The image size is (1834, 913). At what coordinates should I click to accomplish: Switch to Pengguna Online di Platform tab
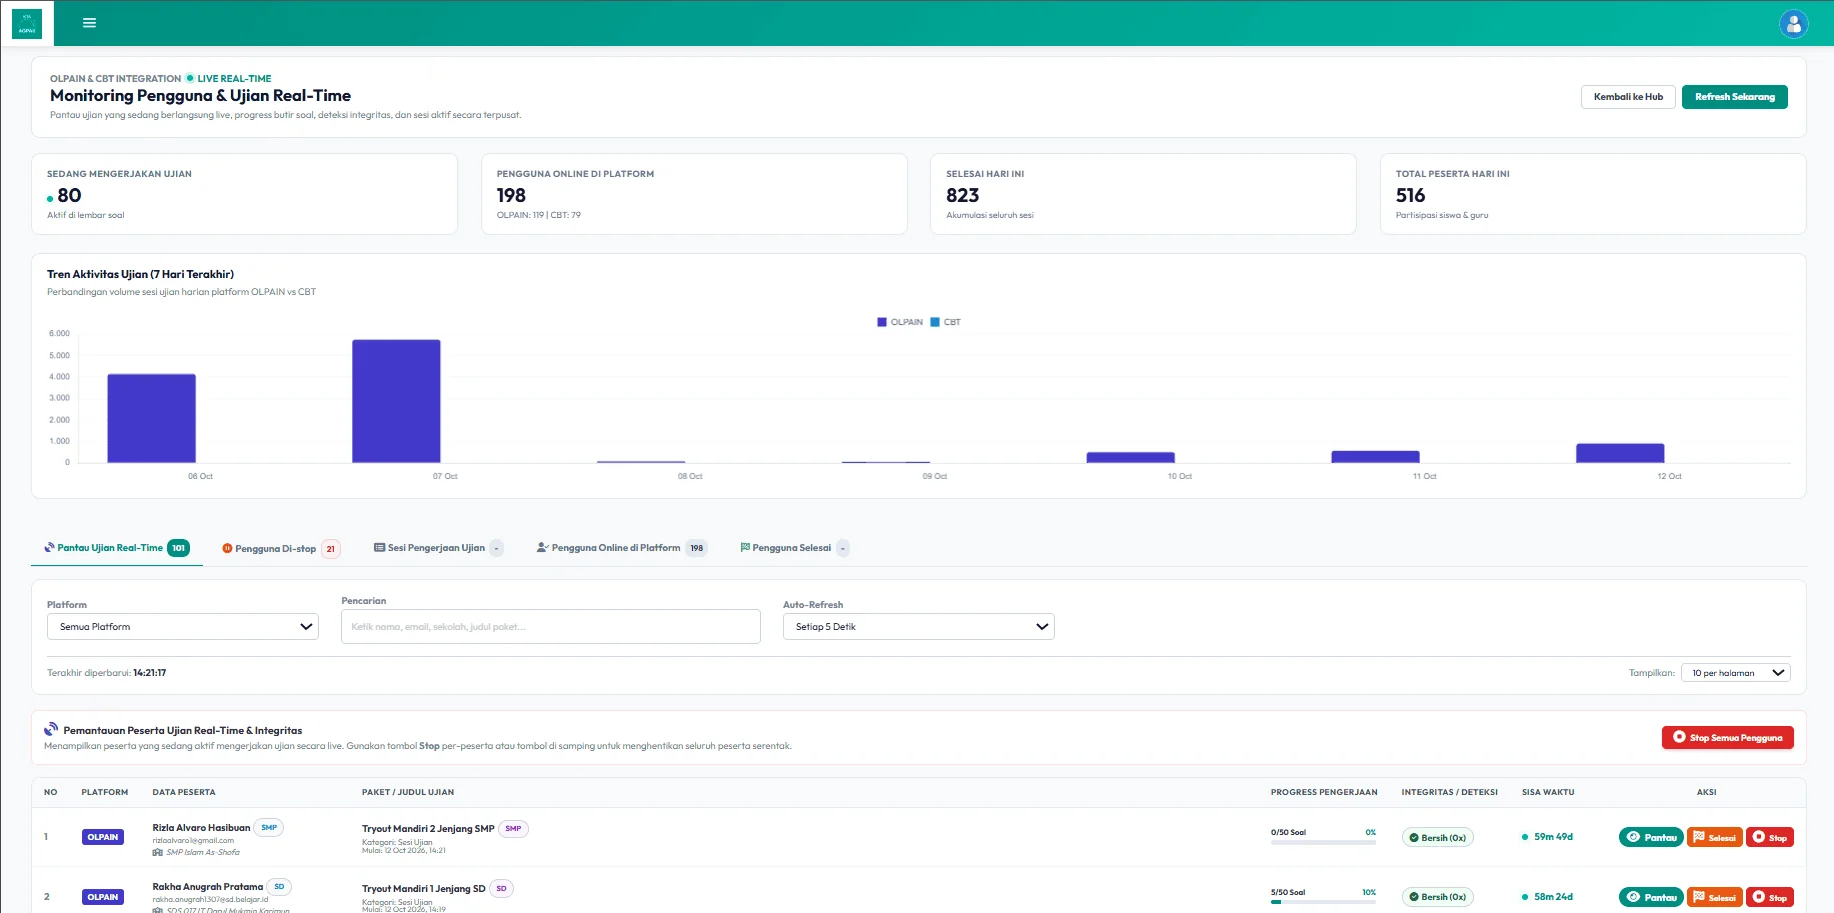click(x=622, y=548)
